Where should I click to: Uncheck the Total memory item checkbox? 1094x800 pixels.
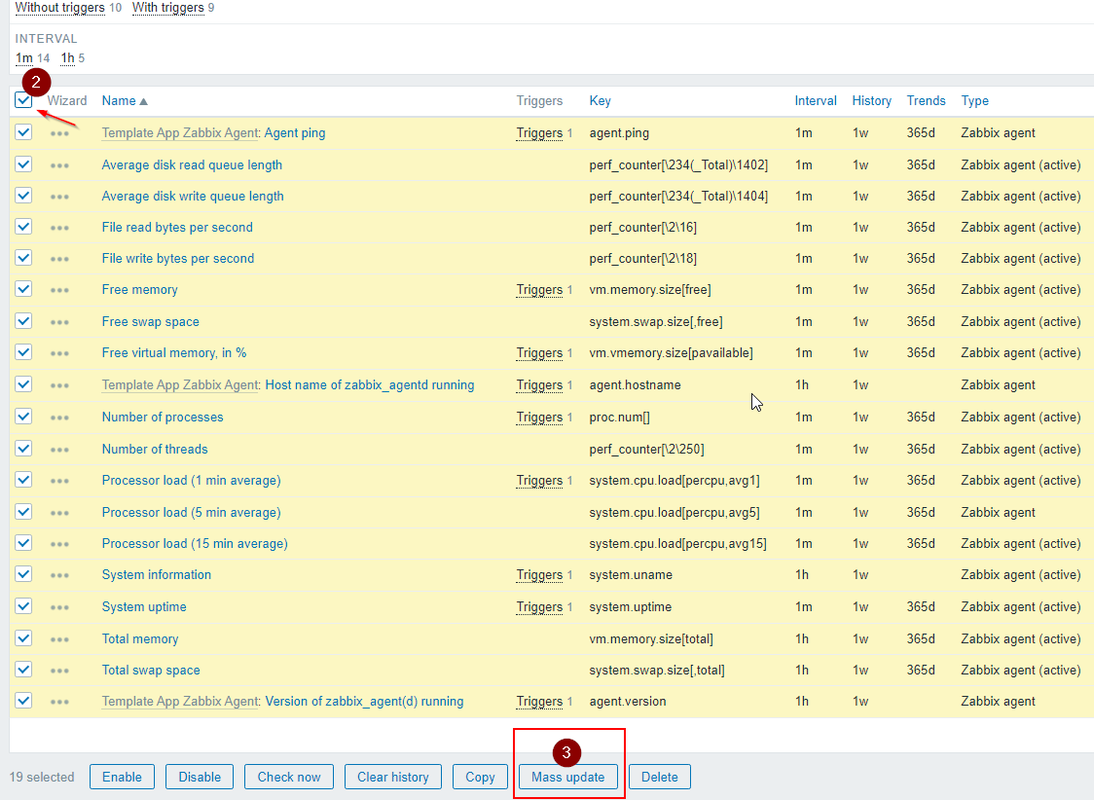click(23, 637)
